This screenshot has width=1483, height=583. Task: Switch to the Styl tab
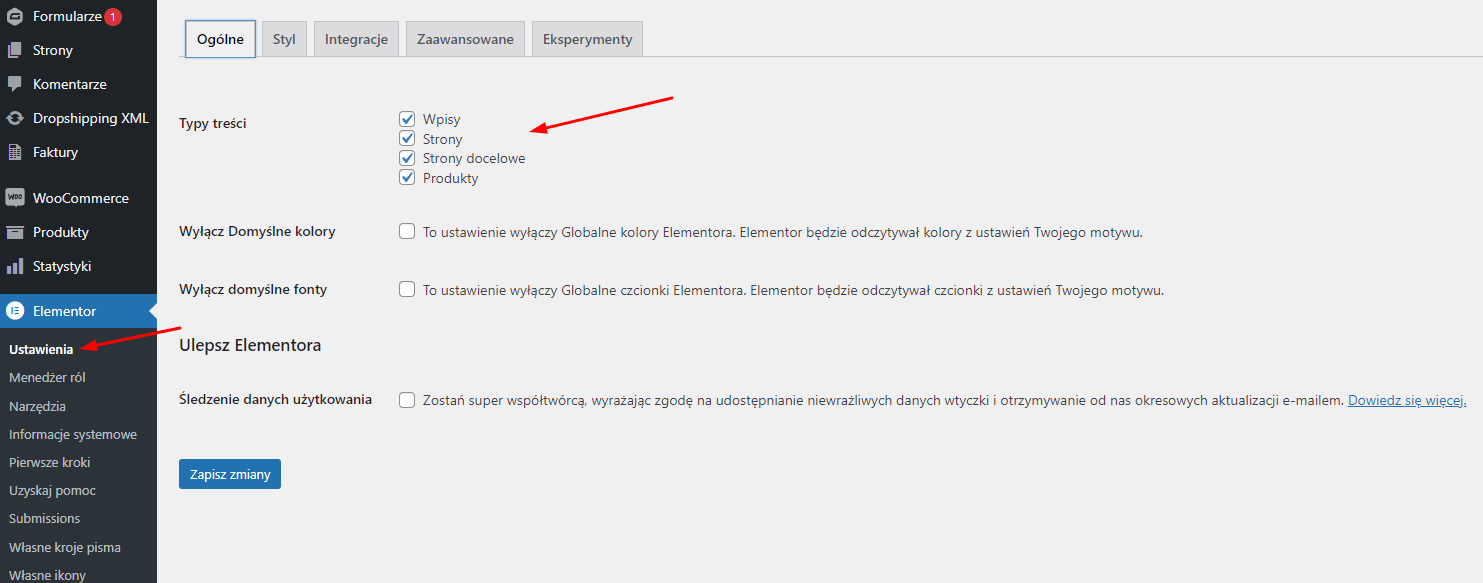point(284,39)
